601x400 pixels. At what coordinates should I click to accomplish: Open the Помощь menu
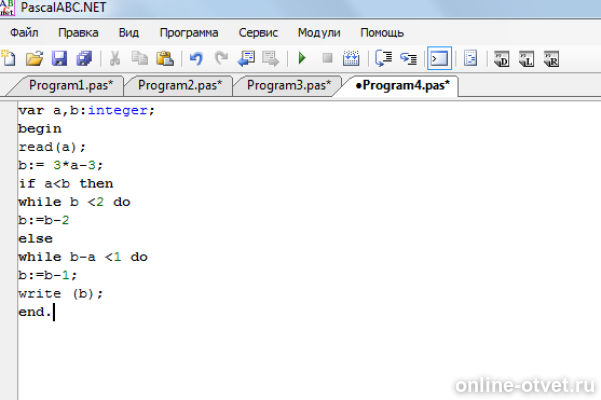tap(382, 33)
